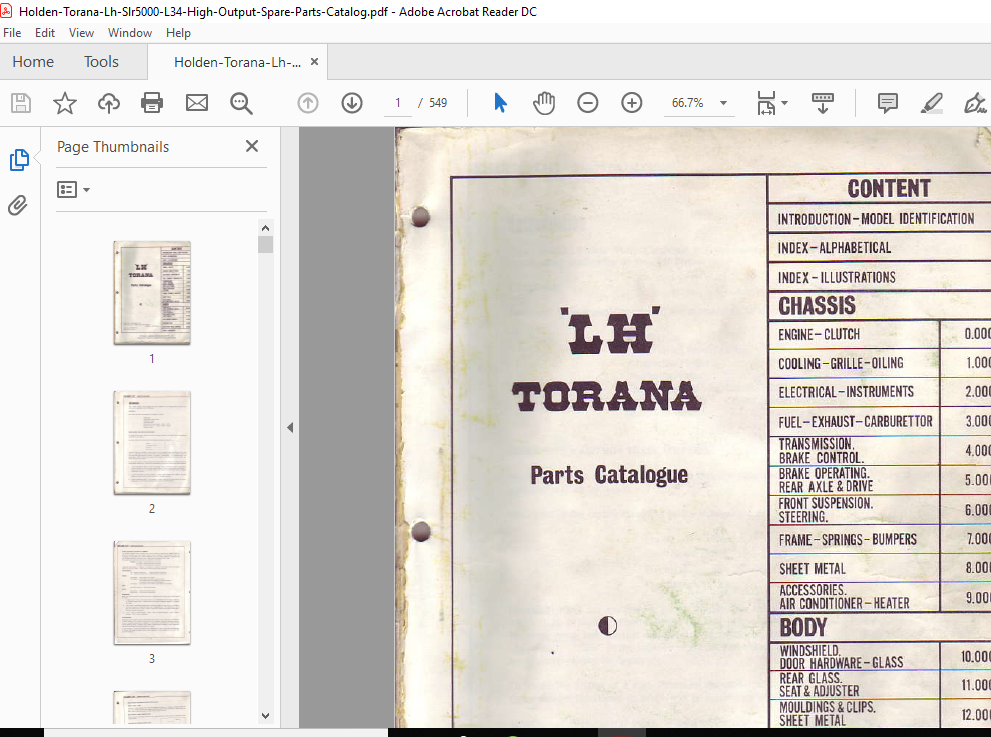The width and height of the screenshot is (991, 737).
Task: Open thumbnail panel options dropdown
Action: pyautogui.click(x=73, y=190)
